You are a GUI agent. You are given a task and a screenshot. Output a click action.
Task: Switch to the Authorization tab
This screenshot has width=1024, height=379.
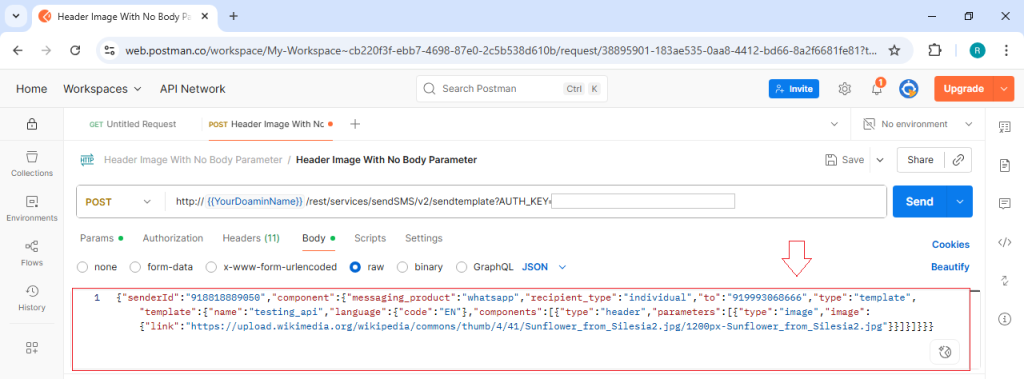pos(172,239)
